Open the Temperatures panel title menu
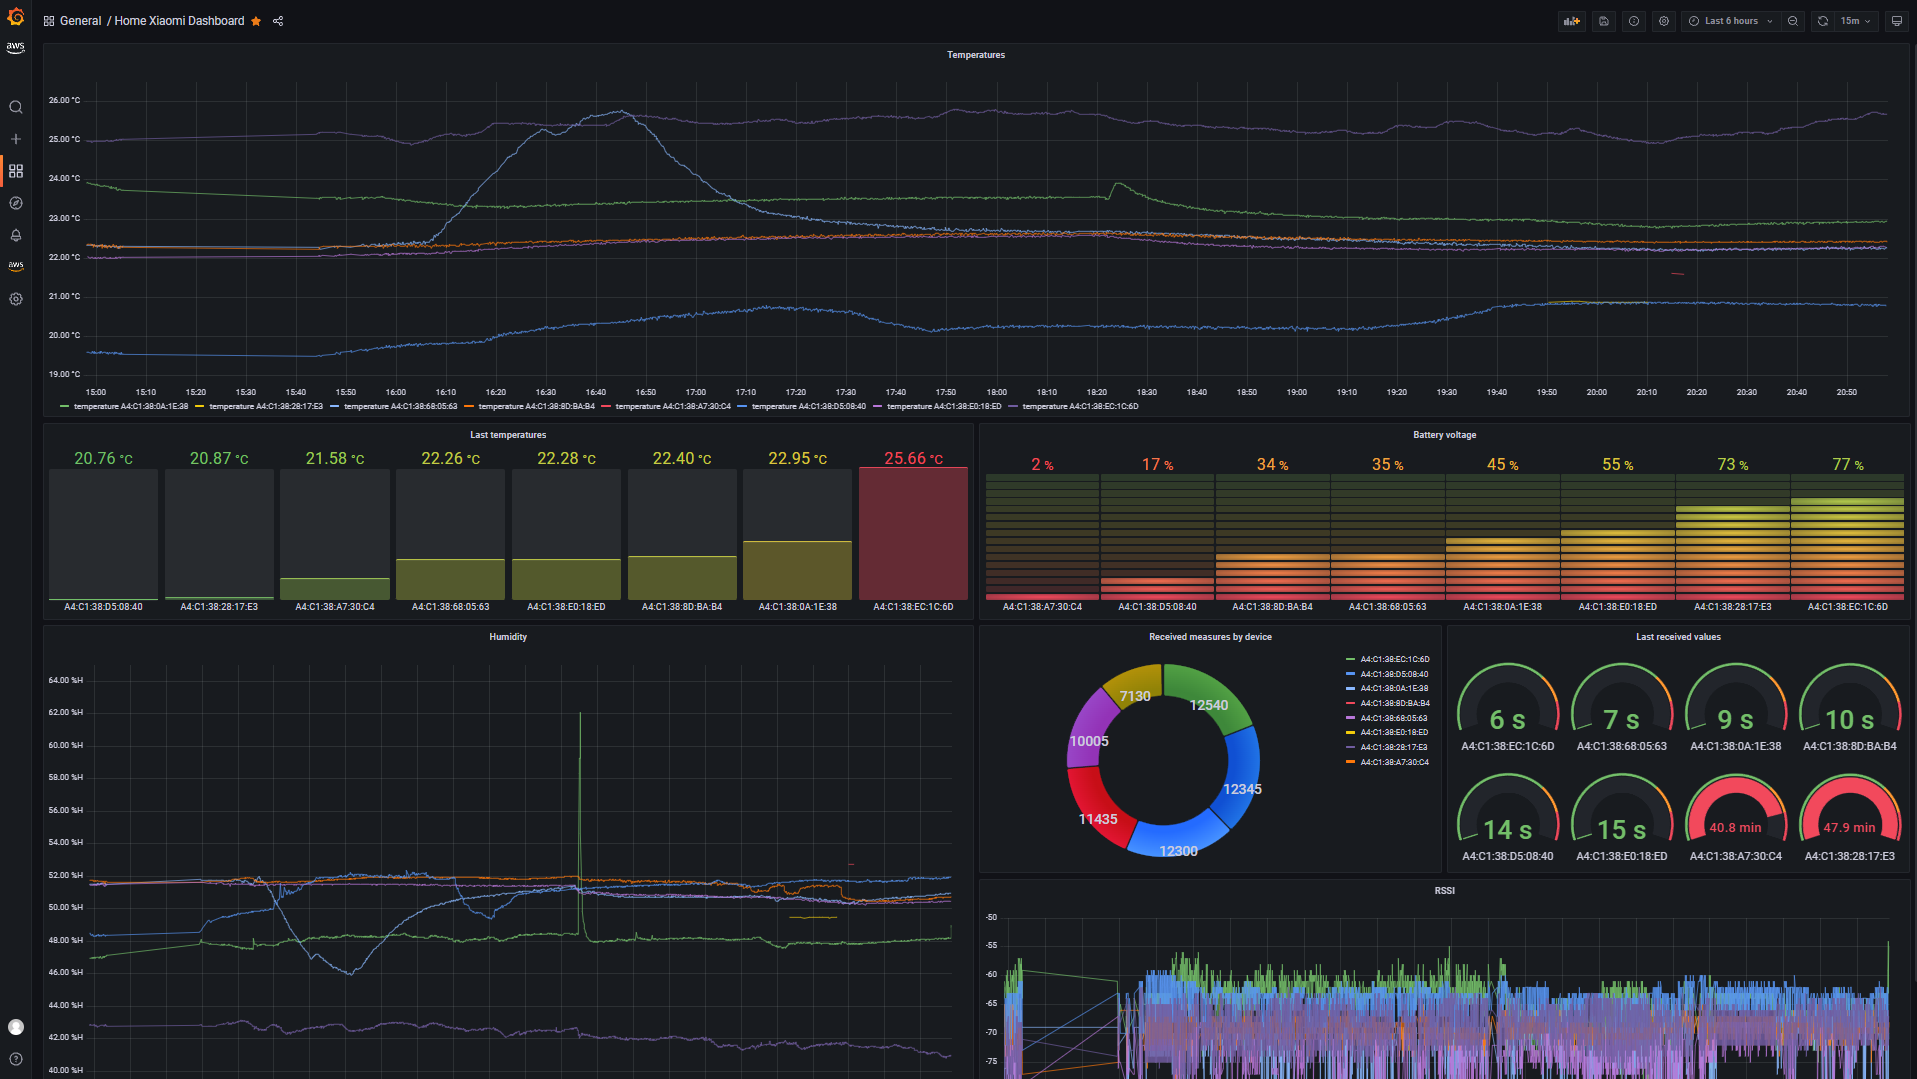 (975, 55)
